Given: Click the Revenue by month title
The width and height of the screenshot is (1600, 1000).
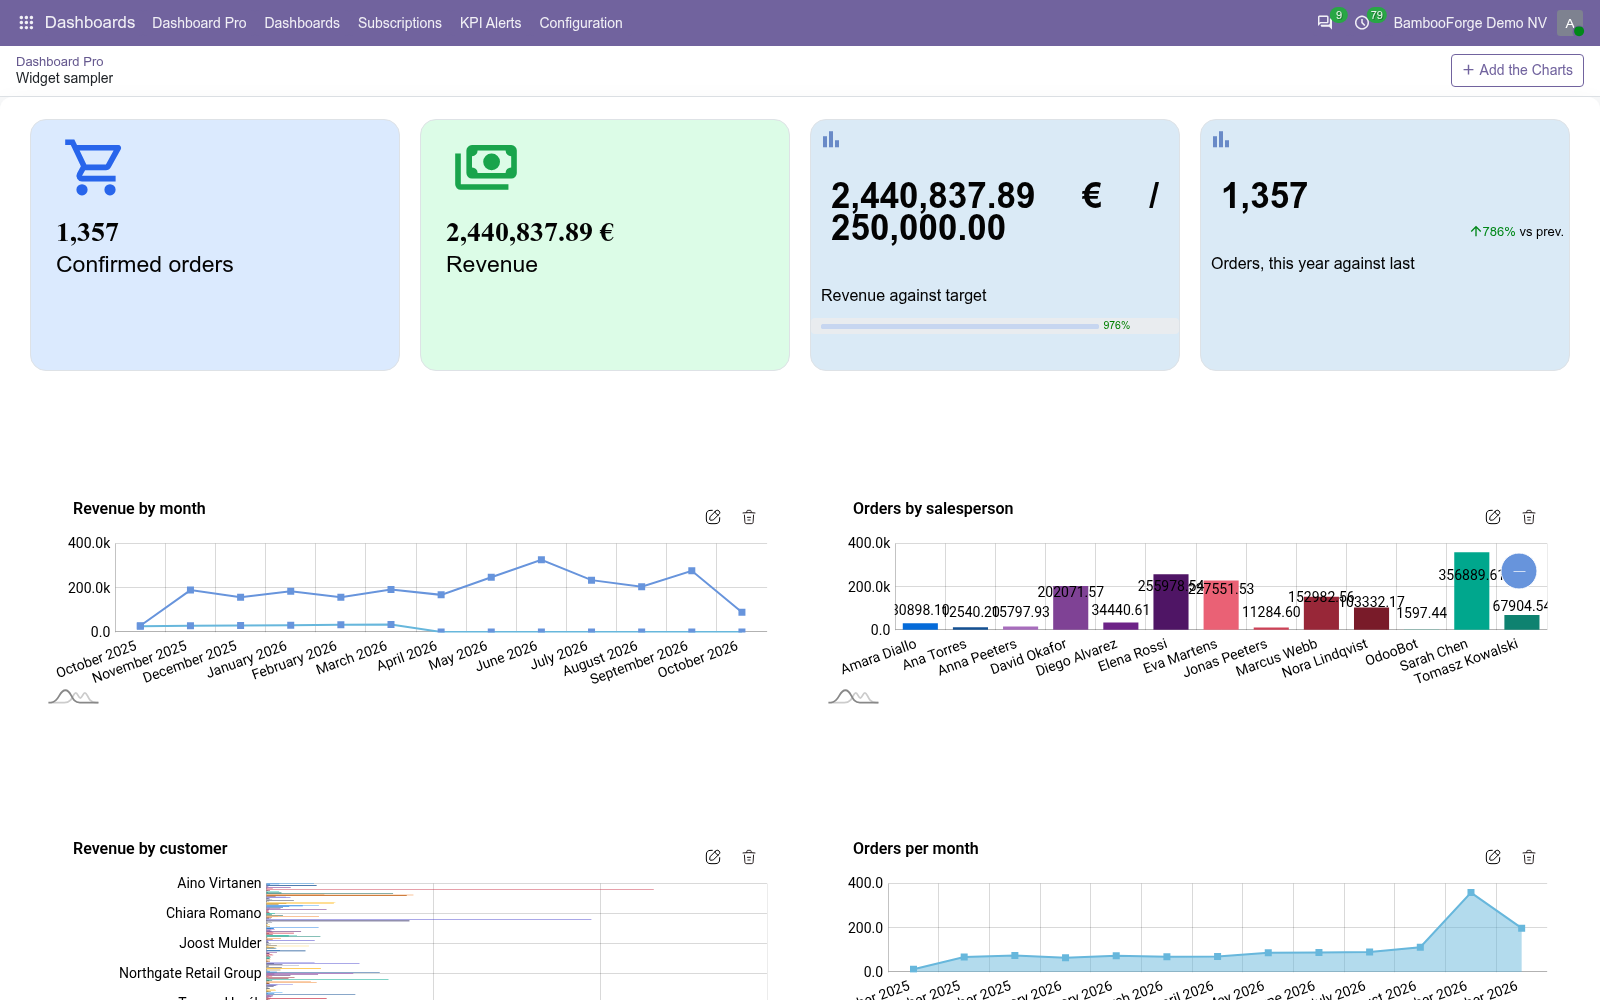Looking at the screenshot, I should (x=139, y=508).
